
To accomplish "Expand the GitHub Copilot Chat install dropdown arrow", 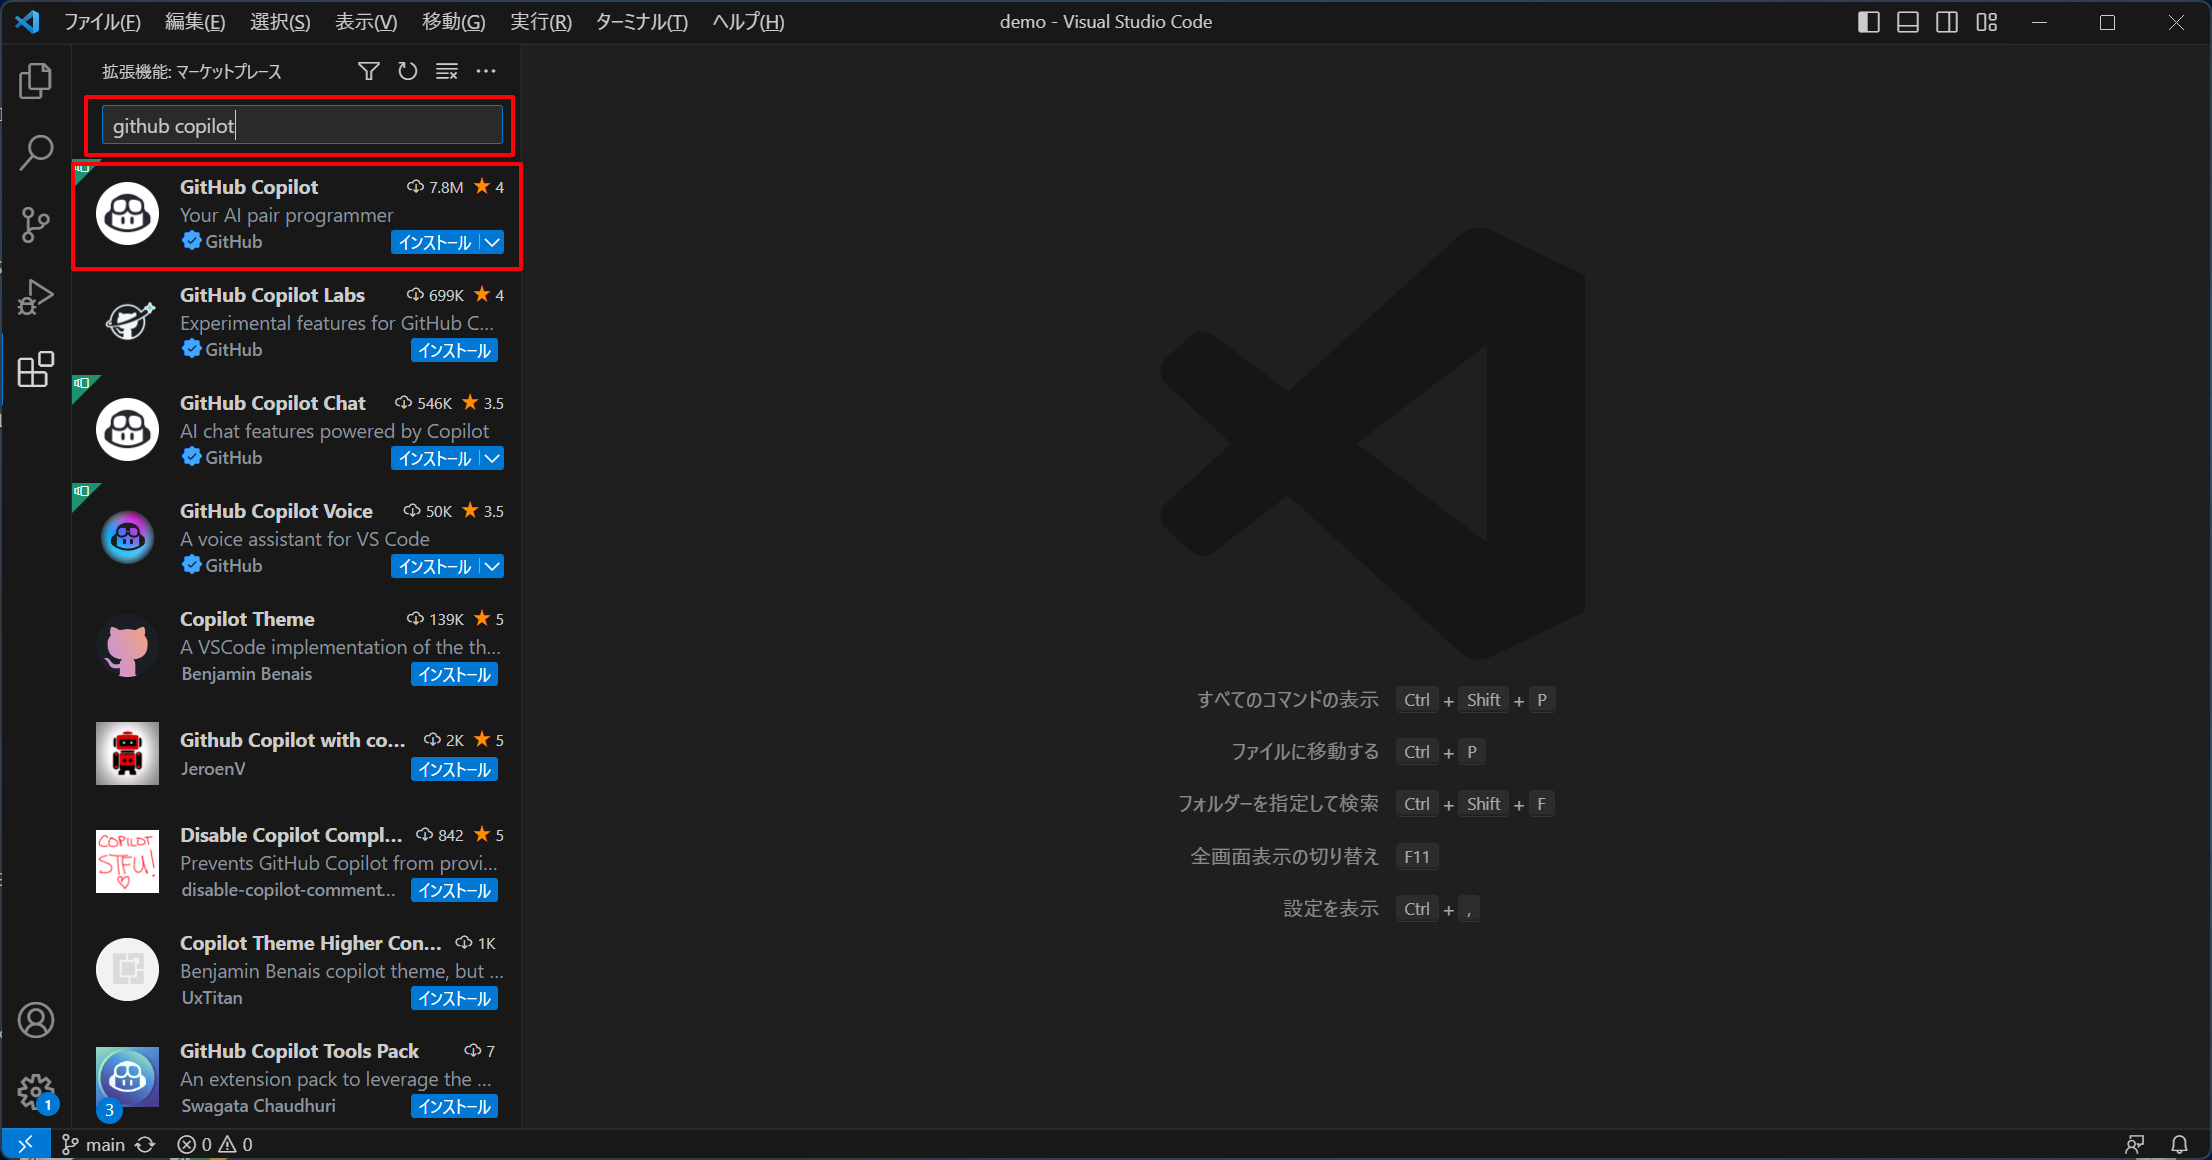I will [x=492, y=459].
